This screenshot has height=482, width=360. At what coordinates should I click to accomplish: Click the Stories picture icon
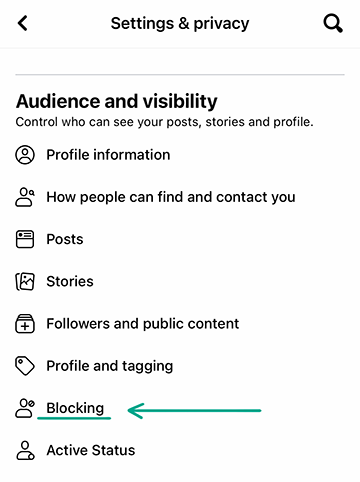click(25, 281)
